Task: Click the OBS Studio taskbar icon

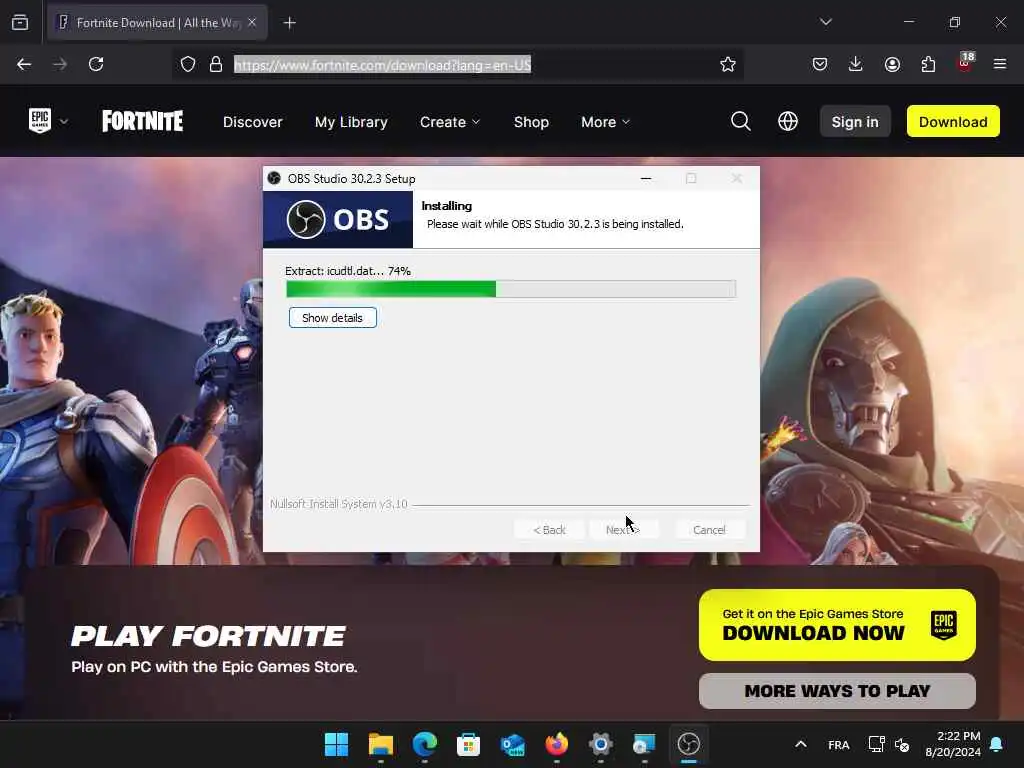Action: point(688,744)
